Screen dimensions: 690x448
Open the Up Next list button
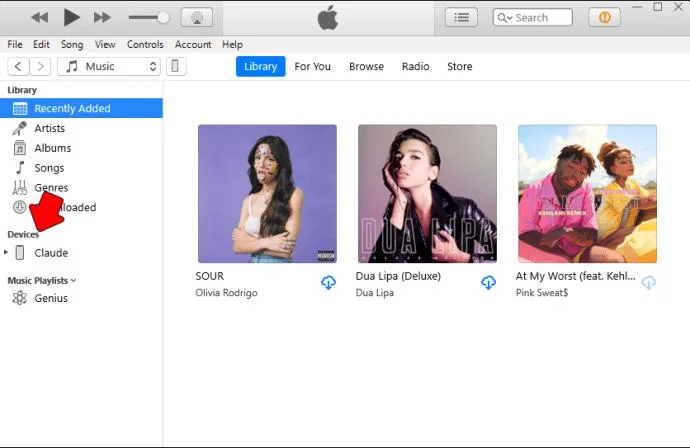coord(461,18)
